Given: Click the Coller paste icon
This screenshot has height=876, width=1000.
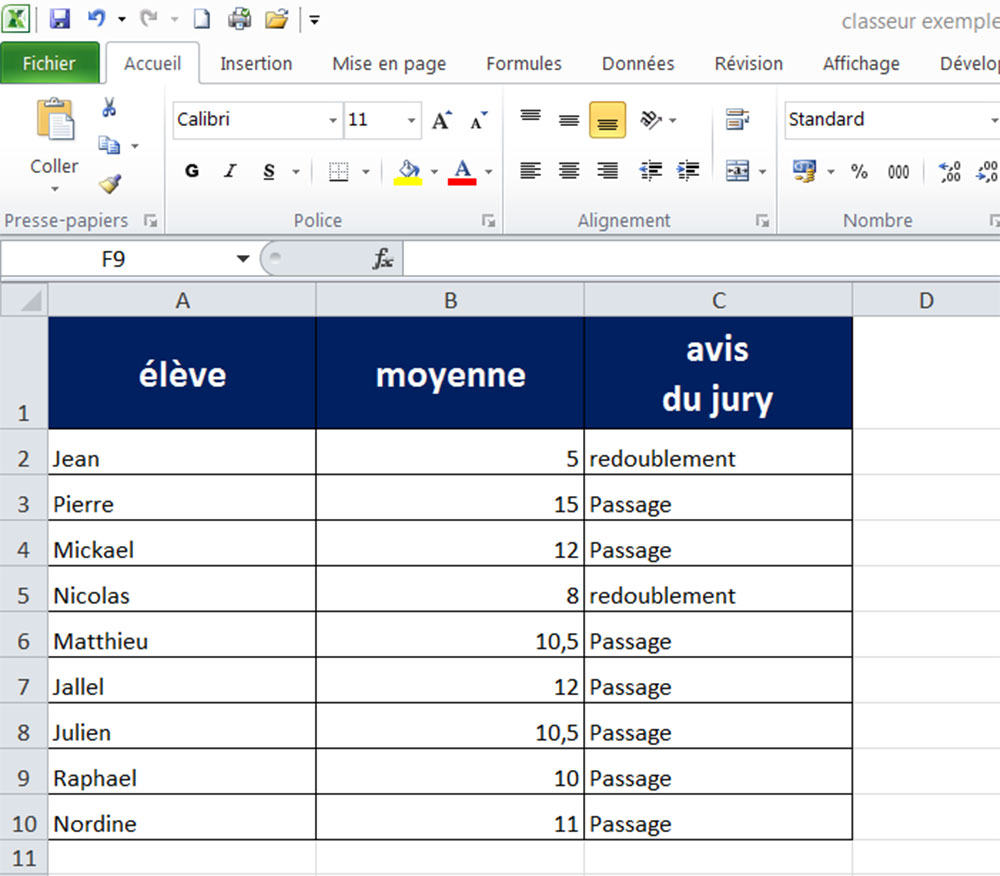Looking at the screenshot, I should coord(55,119).
